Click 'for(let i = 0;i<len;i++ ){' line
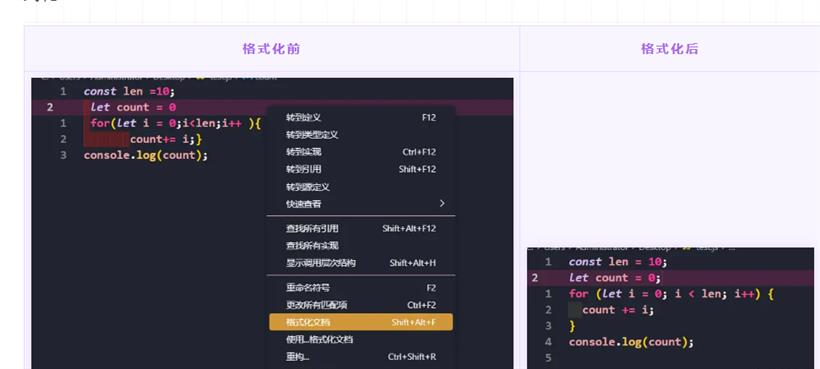The height and width of the screenshot is (369, 820). 175,124
